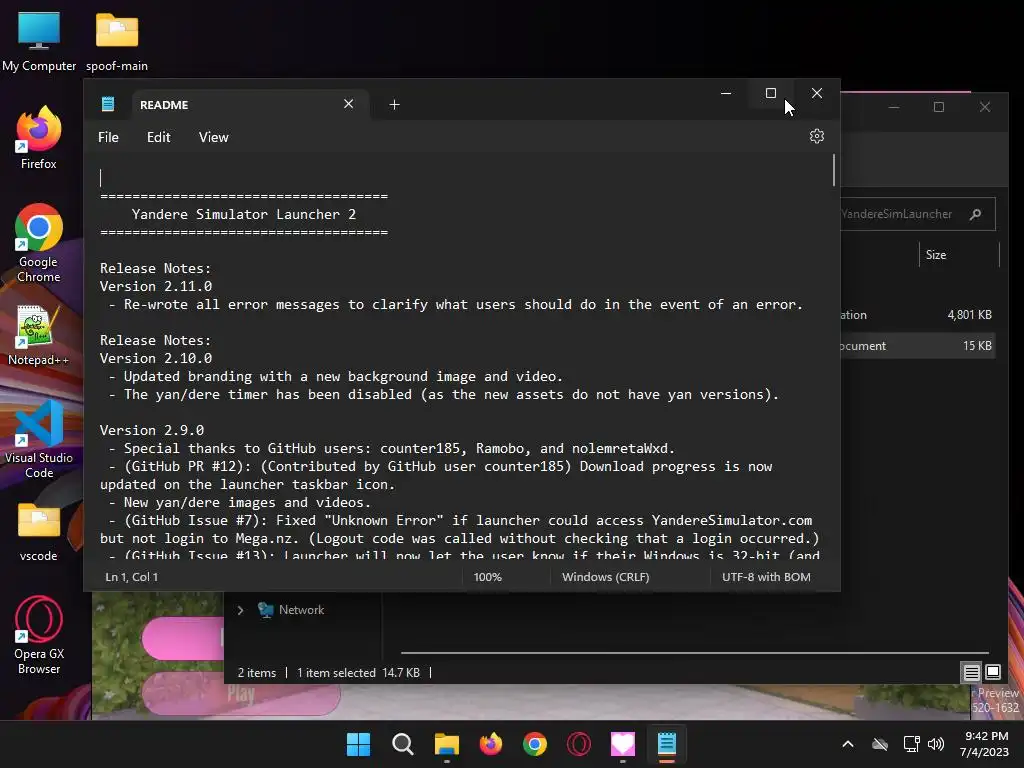The height and width of the screenshot is (768, 1024).
Task: Click "Version 2.11.0" line in README
Action: 156,286
